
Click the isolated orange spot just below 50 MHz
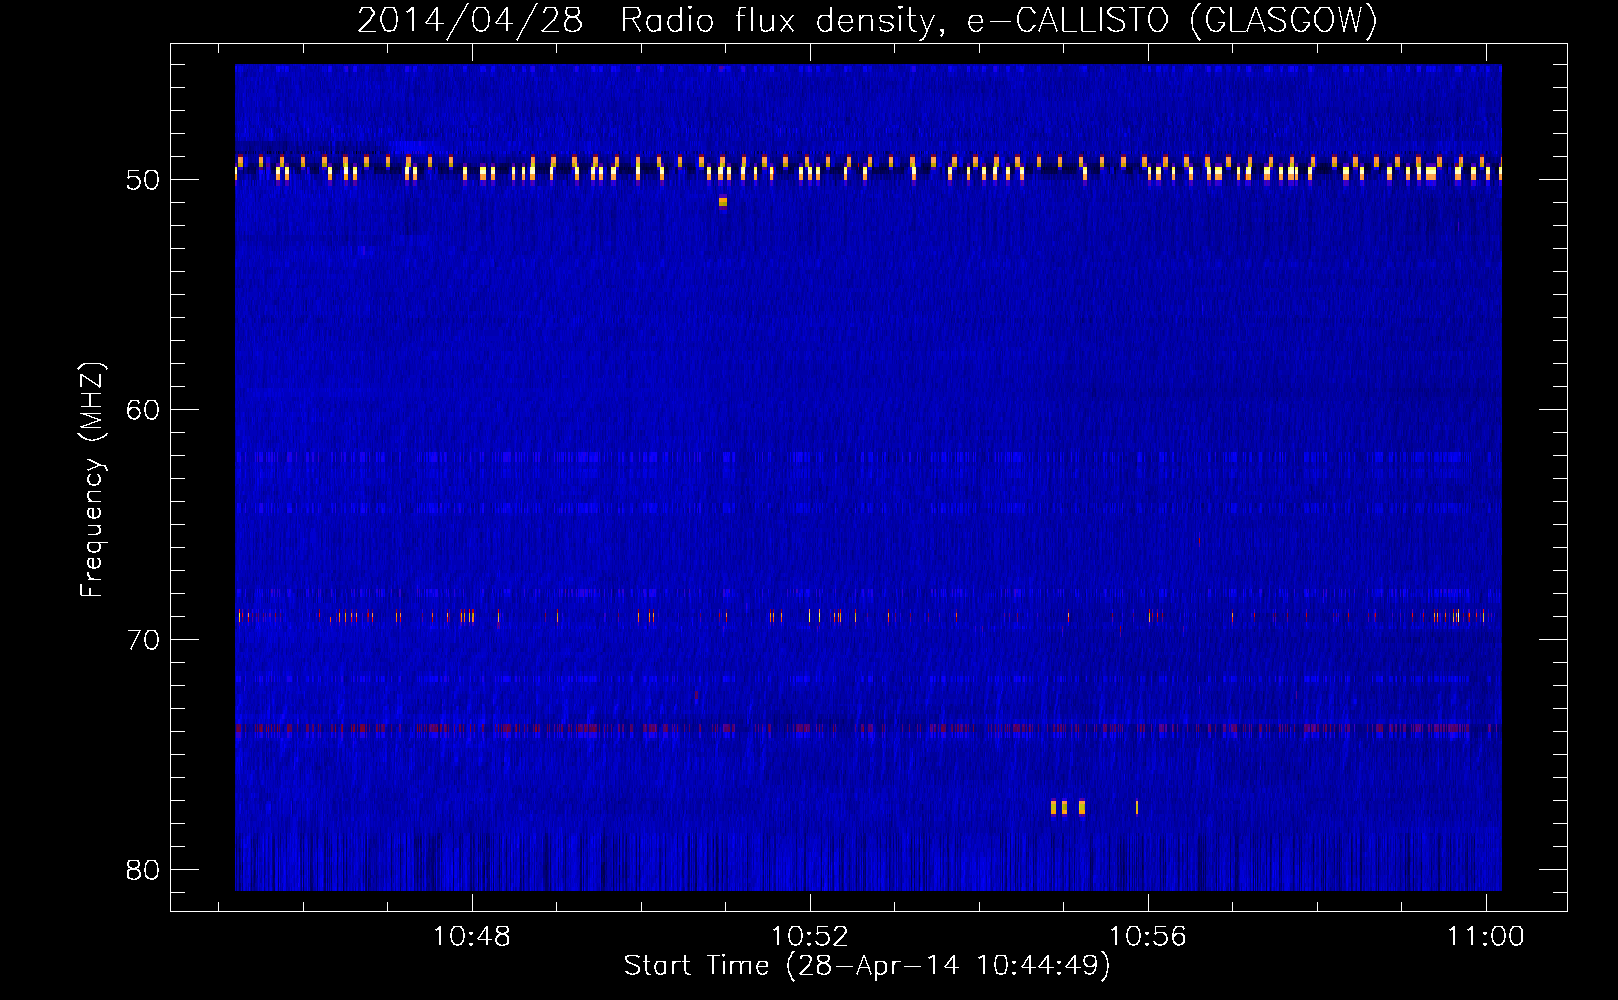(x=723, y=202)
